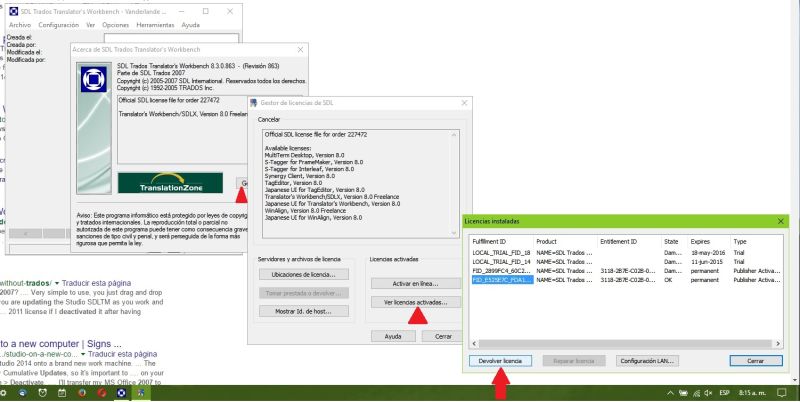This screenshot has width=800, height=402.
Task: Open the Archivo menu in Workbench
Action: [x=20, y=25]
